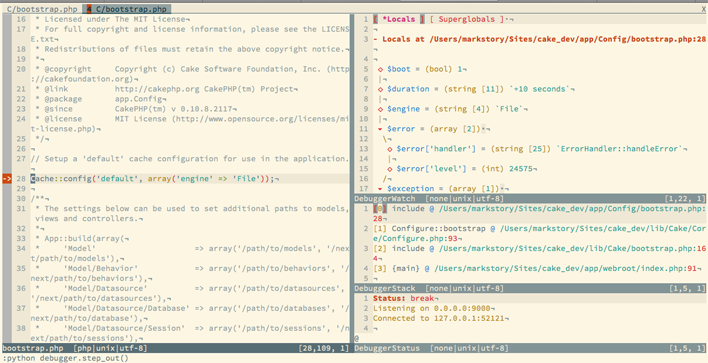Viewport: 708px width, 363px height.
Task: Click the 'Setup a default cache' comment line
Action: (x=190, y=158)
